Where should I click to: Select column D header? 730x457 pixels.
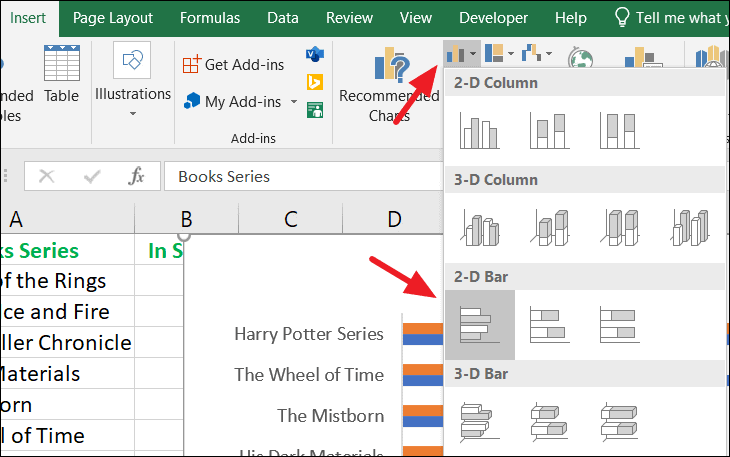pos(394,219)
